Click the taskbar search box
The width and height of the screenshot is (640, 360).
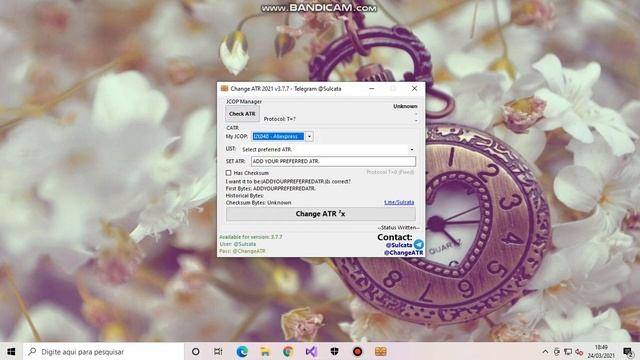tap(104, 351)
